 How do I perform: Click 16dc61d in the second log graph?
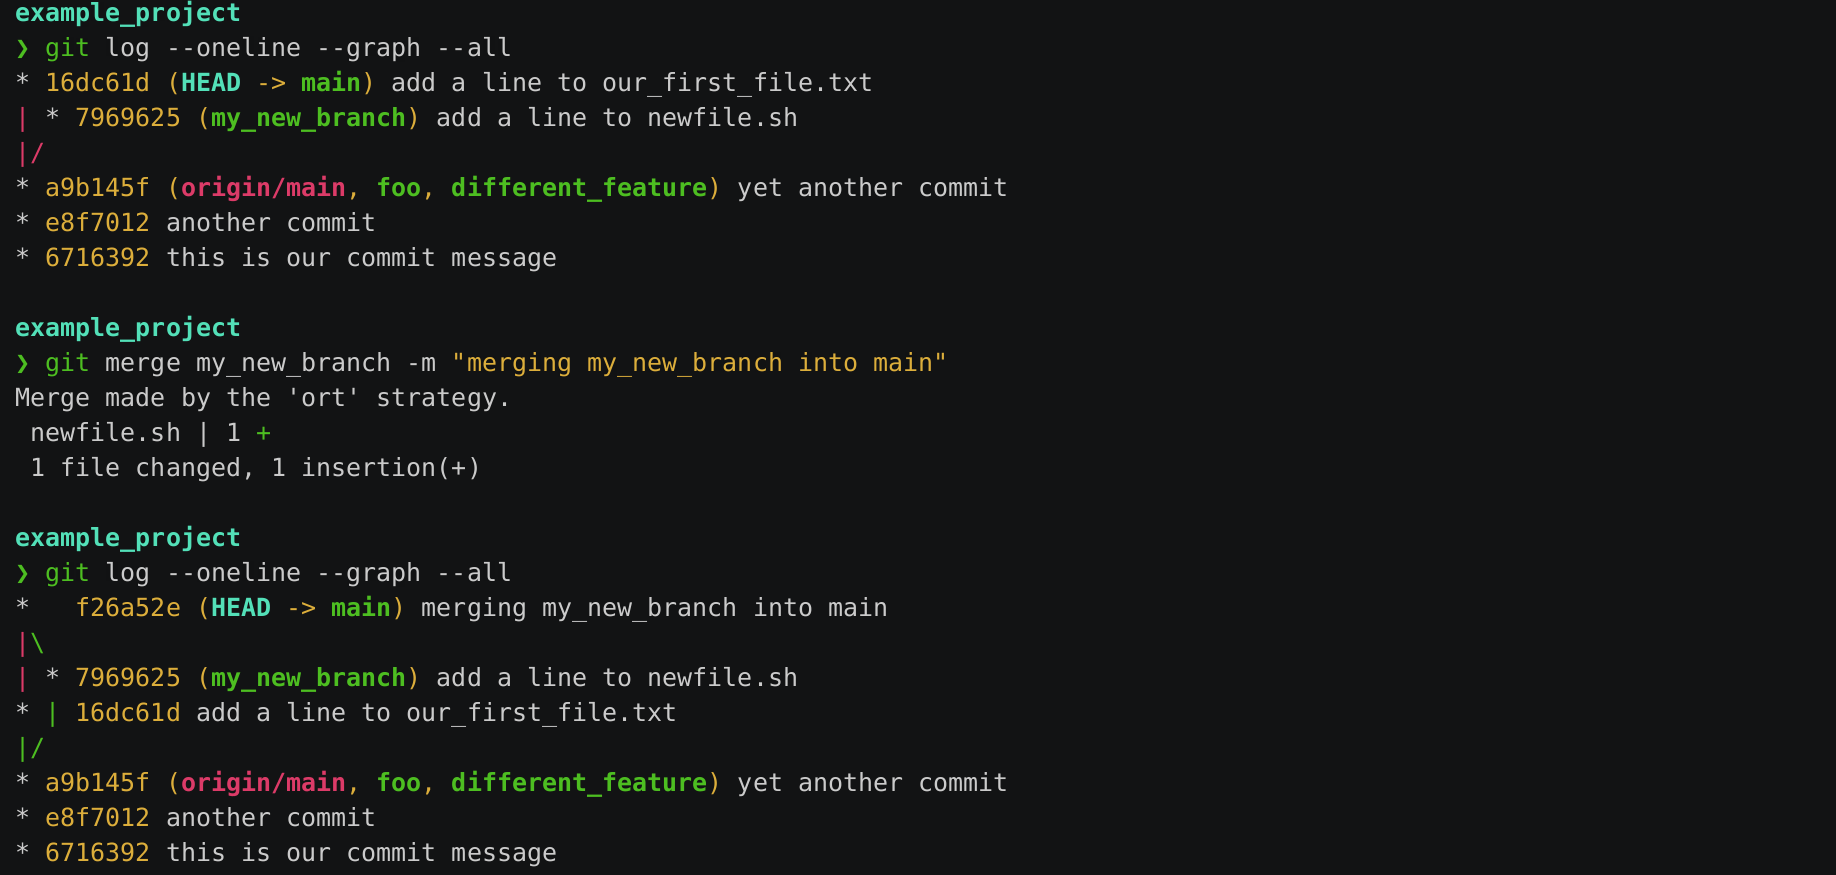[x=128, y=713]
